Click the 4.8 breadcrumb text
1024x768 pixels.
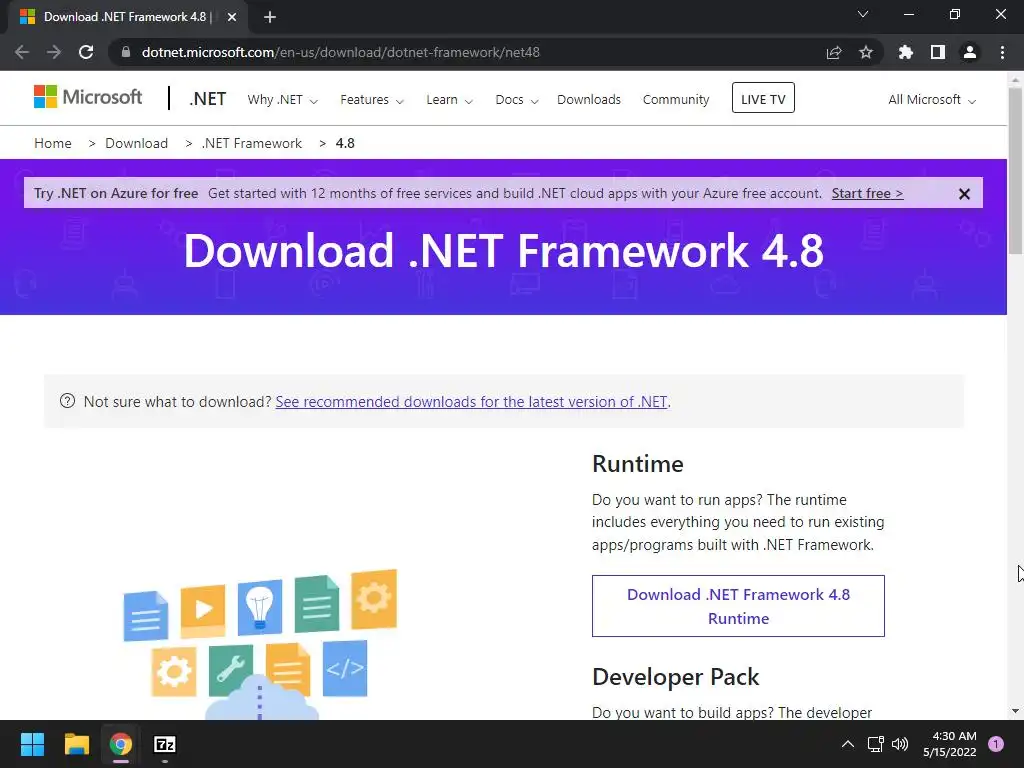coord(345,144)
